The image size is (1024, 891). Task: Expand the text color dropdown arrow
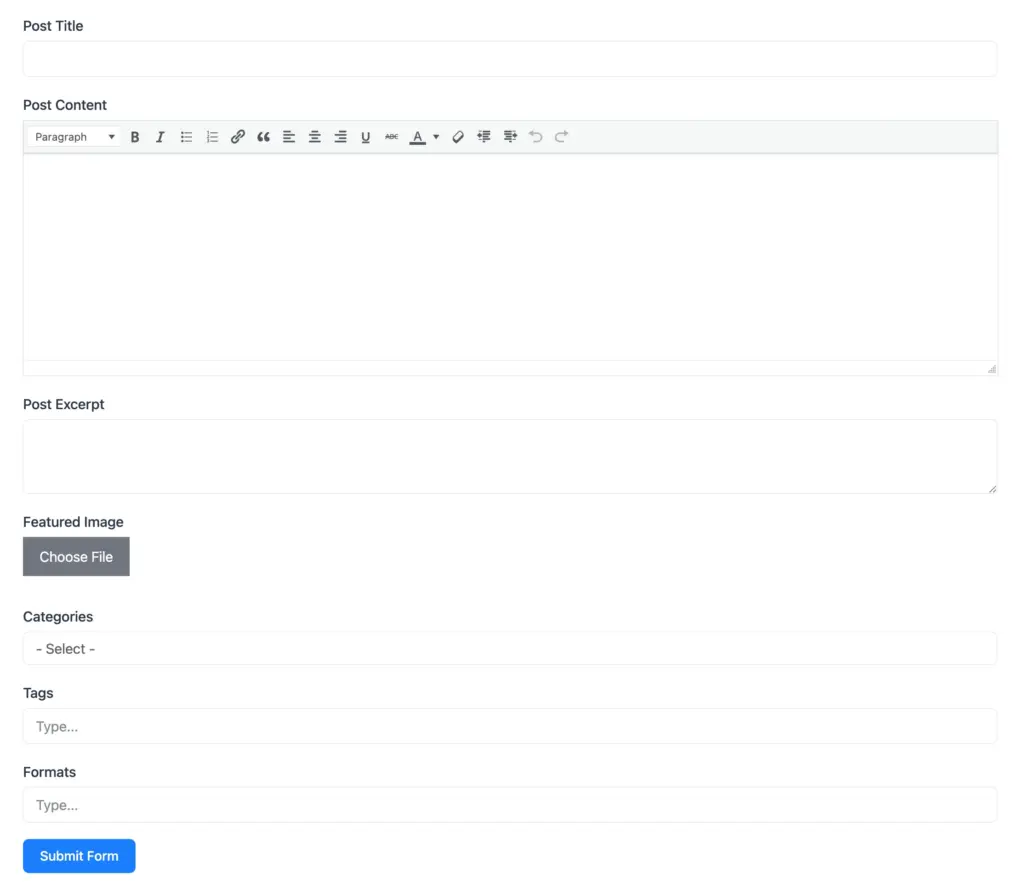pos(437,137)
